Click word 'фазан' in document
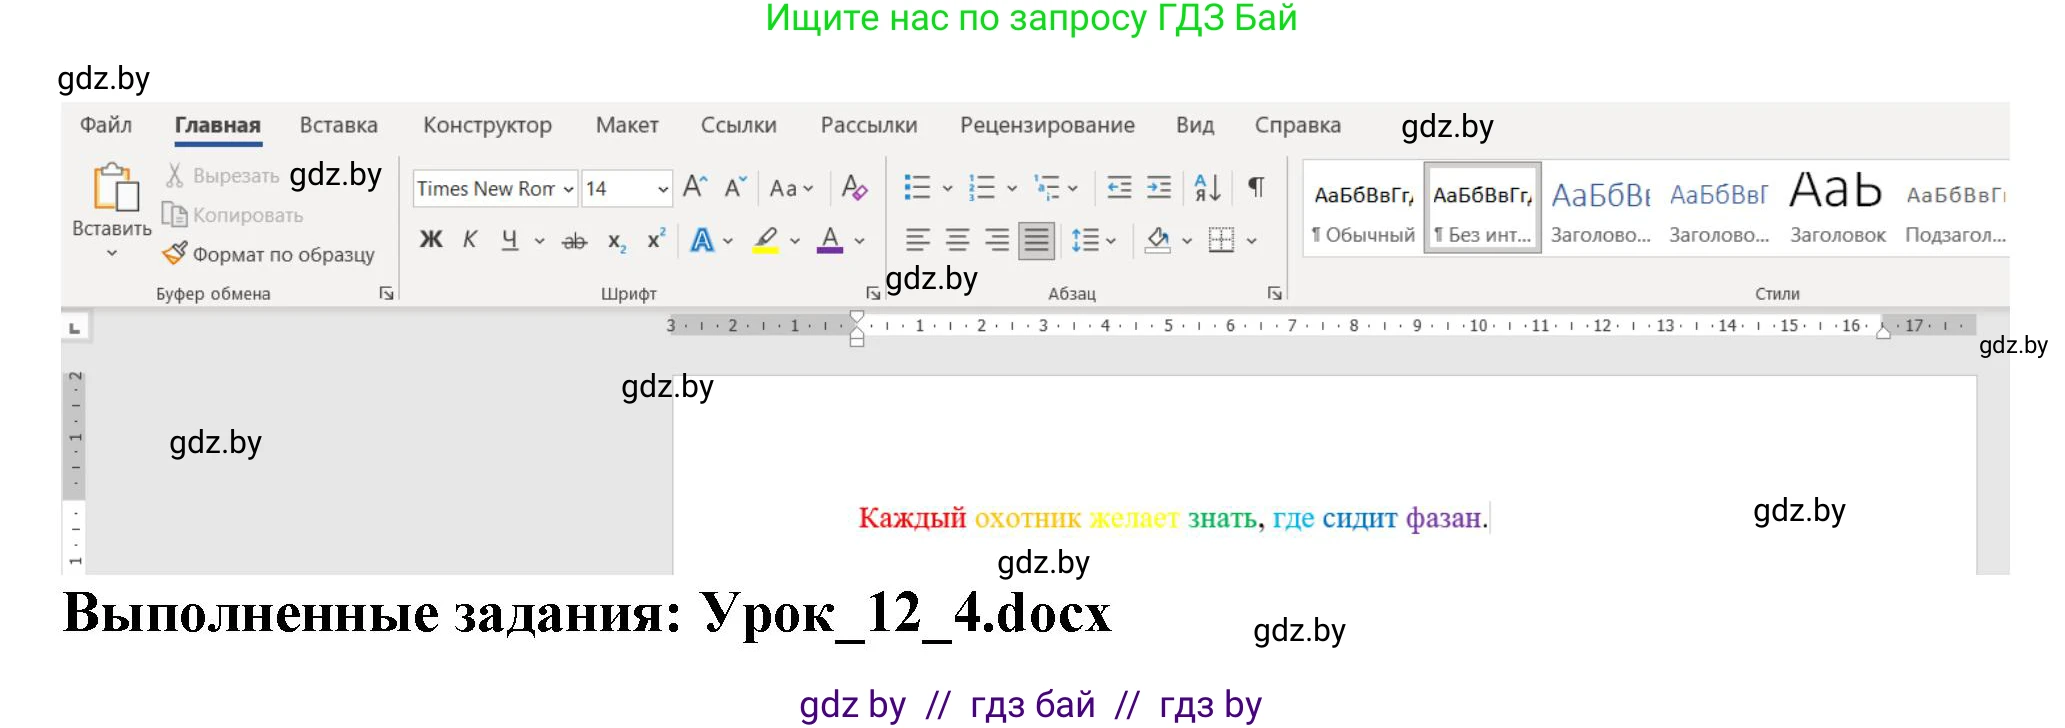Image resolution: width=2065 pixels, height=728 pixels. point(1443,518)
